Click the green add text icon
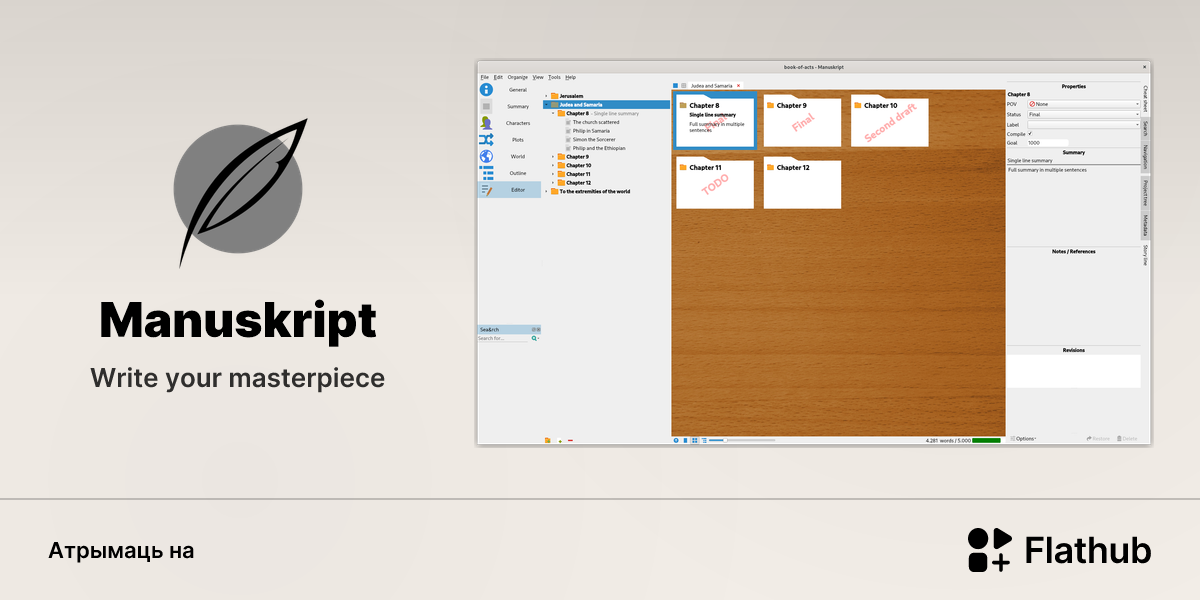The height and width of the screenshot is (600, 1200). pyautogui.click(x=560, y=440)
